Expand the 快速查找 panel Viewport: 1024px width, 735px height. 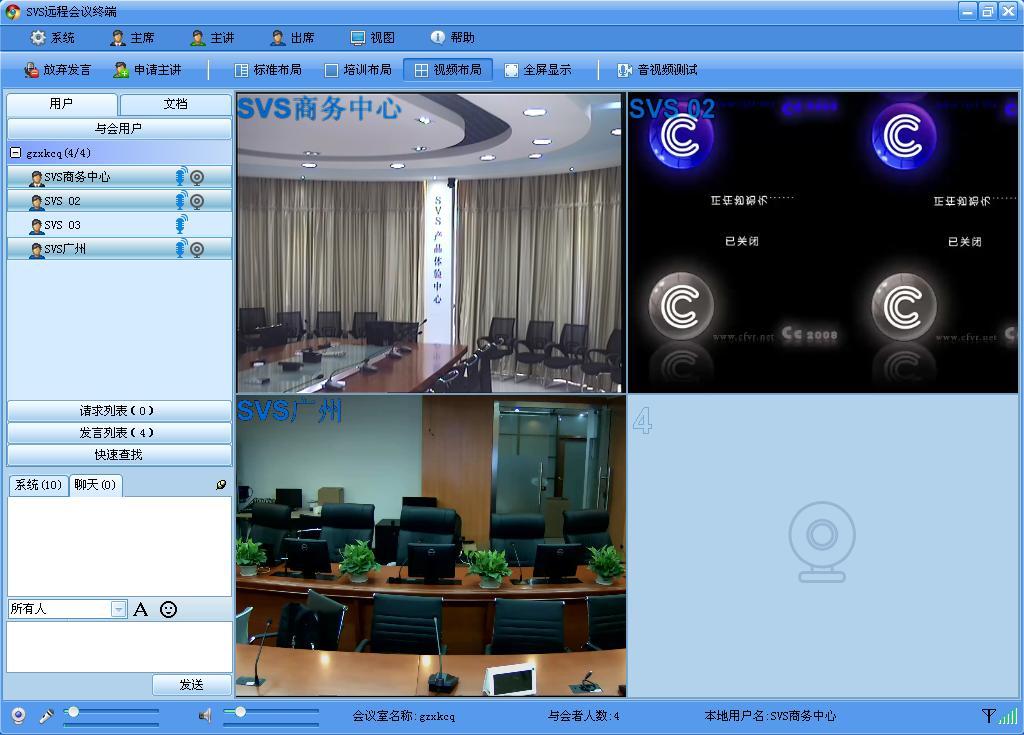tap(119, 455)
